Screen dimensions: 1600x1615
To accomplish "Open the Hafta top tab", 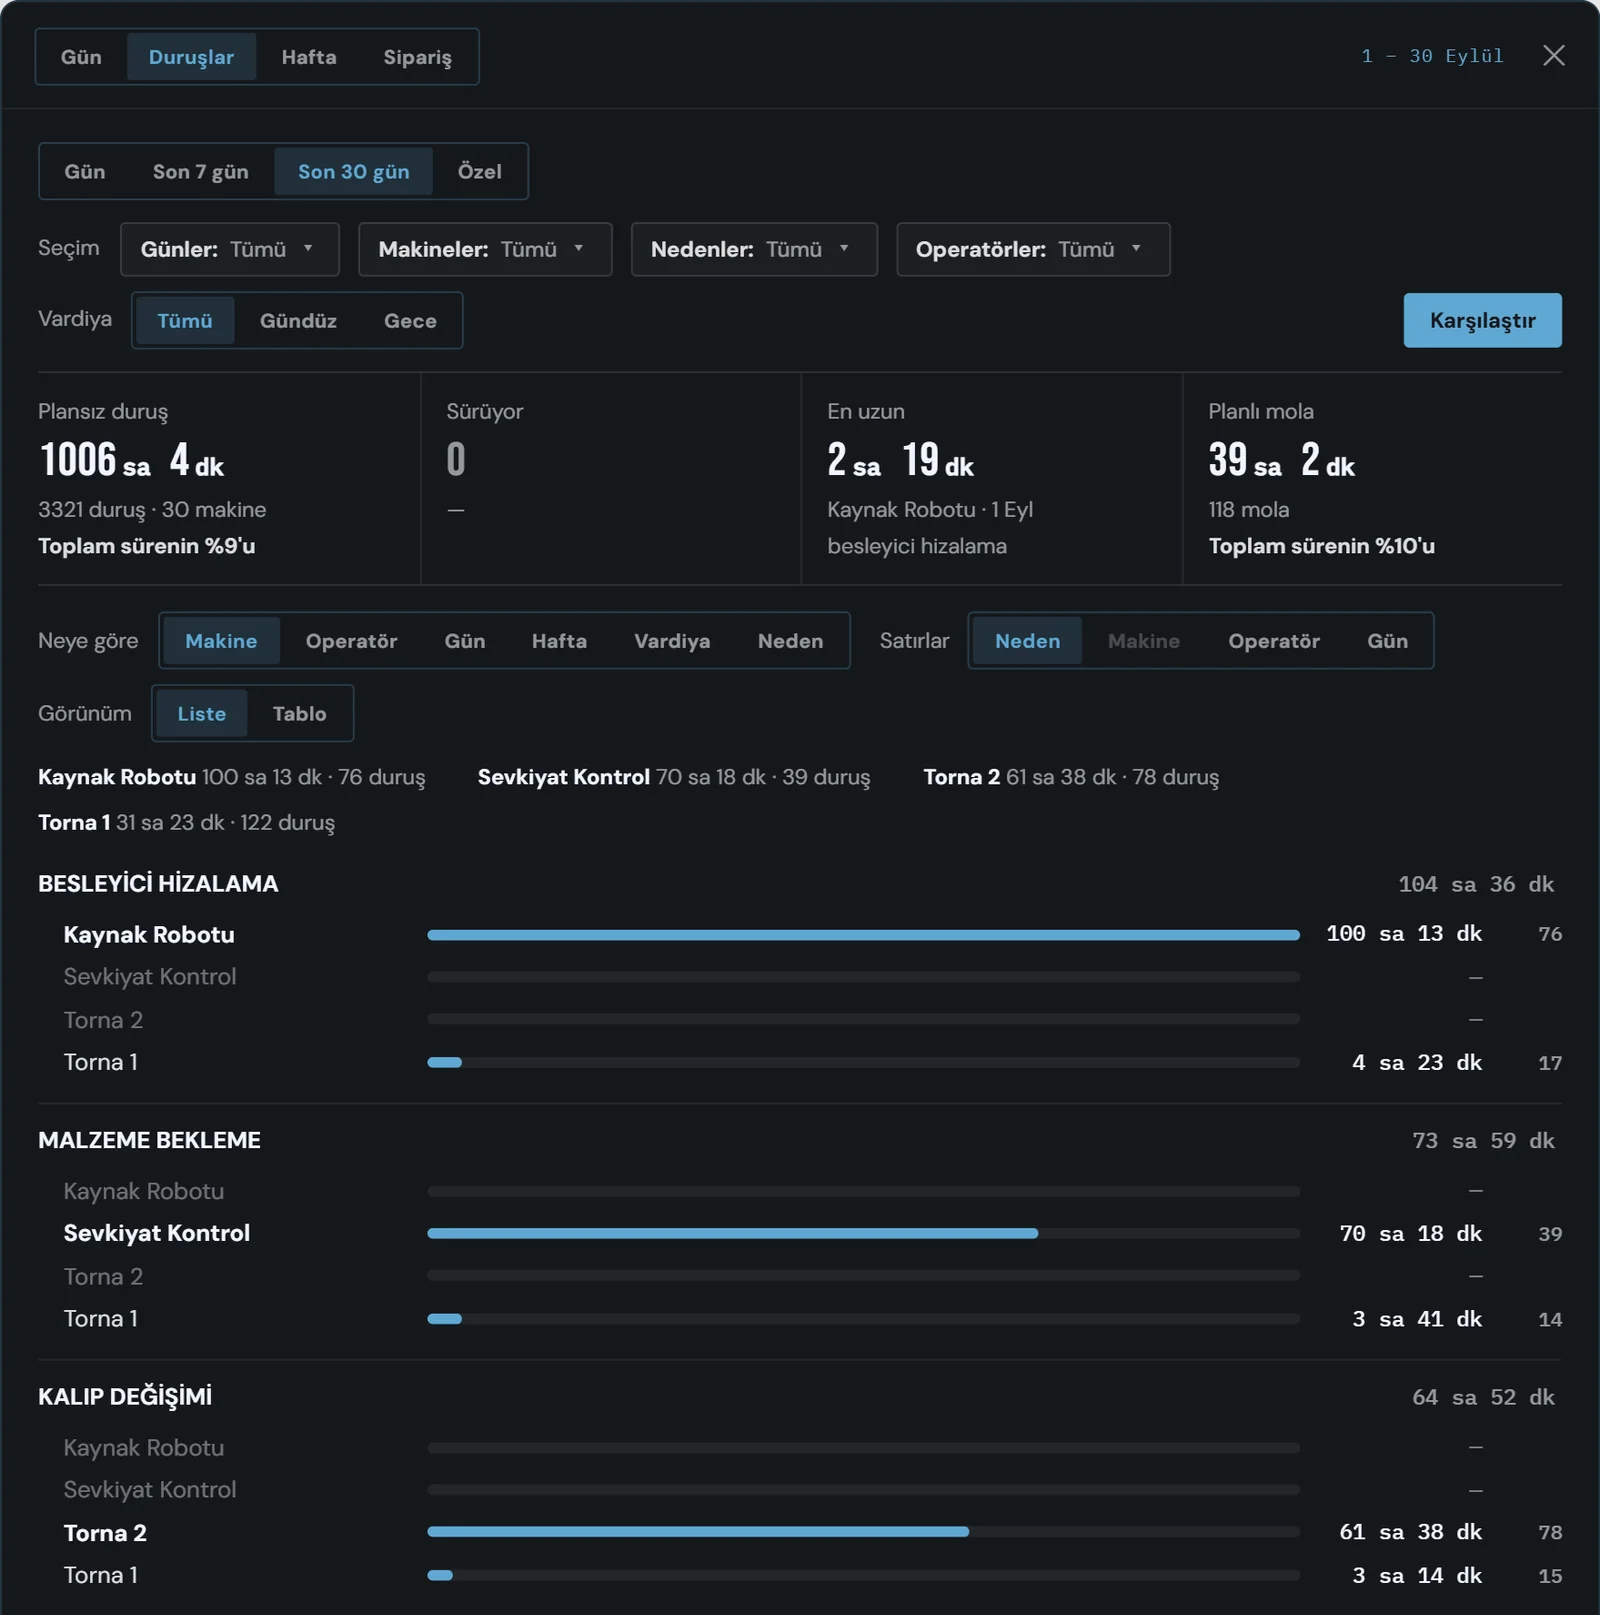I will pos(309,57).
